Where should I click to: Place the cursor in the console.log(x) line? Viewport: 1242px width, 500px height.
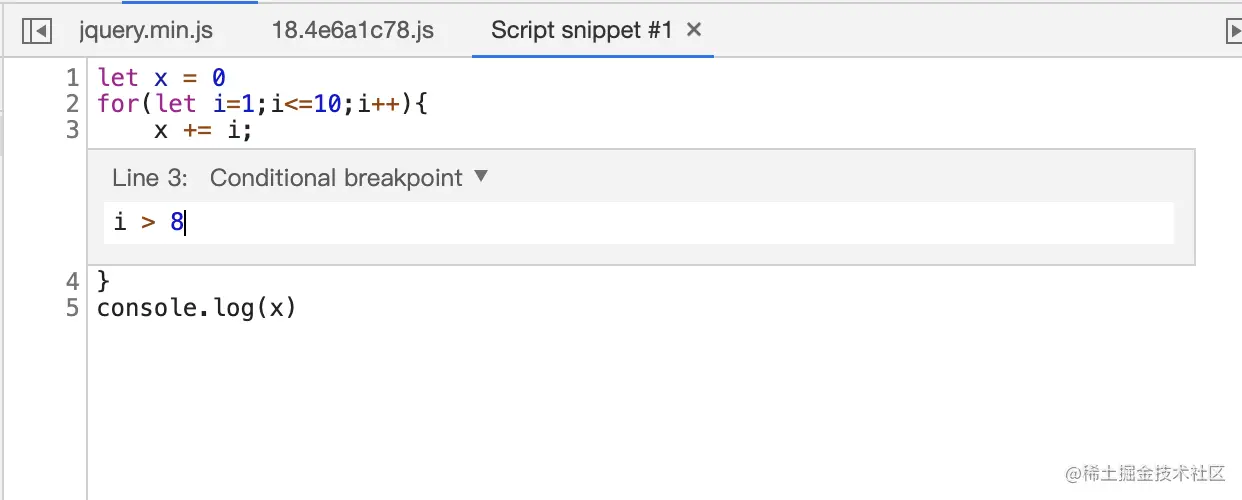click(197, 307)
